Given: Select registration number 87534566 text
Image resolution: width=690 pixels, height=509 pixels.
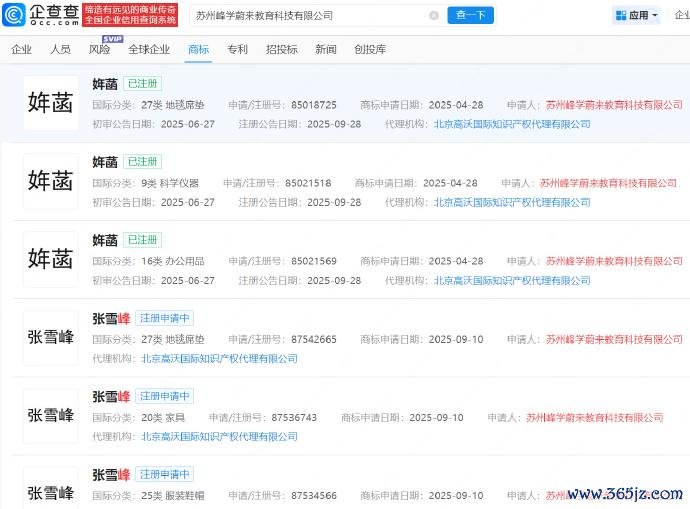Looking at the screenshot, I should point(314,496).
